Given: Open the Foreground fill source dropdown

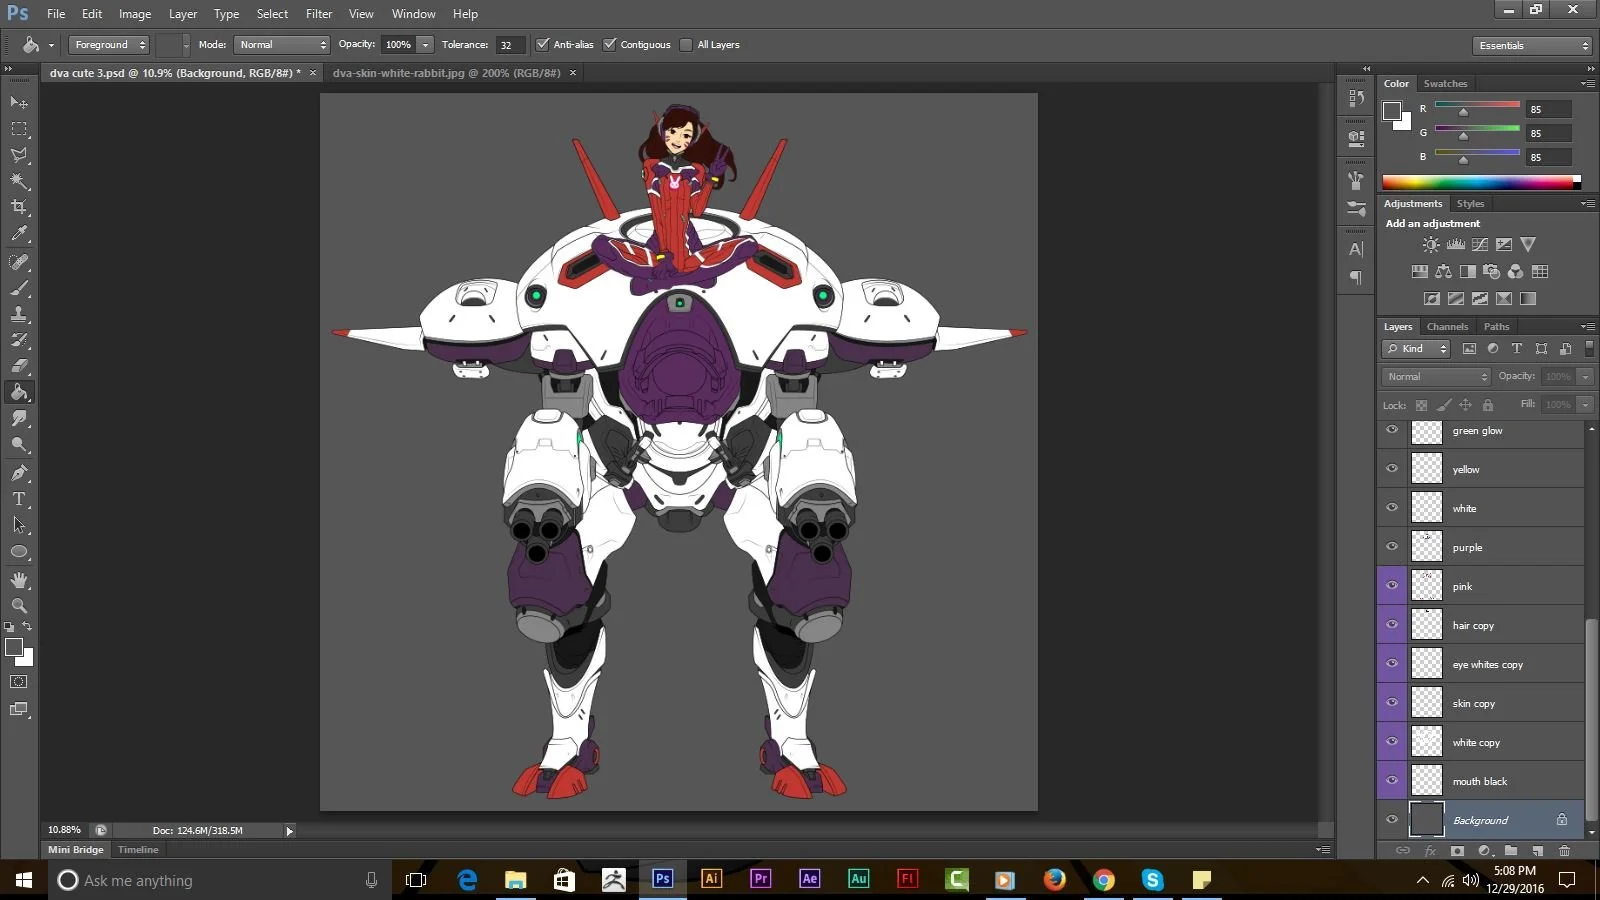Looking at the screenshot, I should tap(109, 45).
